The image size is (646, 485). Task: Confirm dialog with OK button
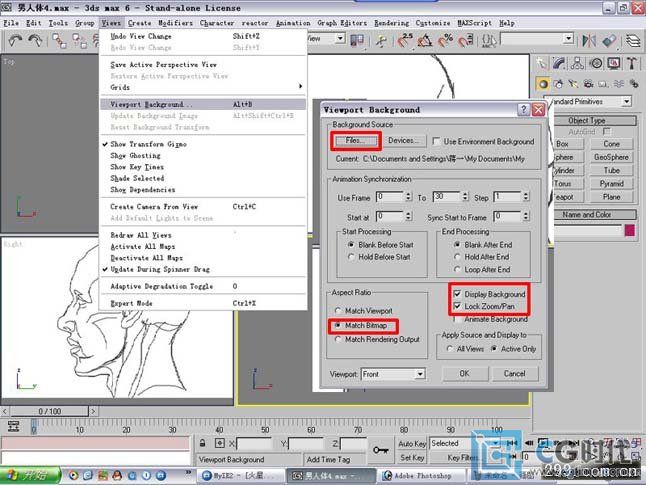point(465,373)
